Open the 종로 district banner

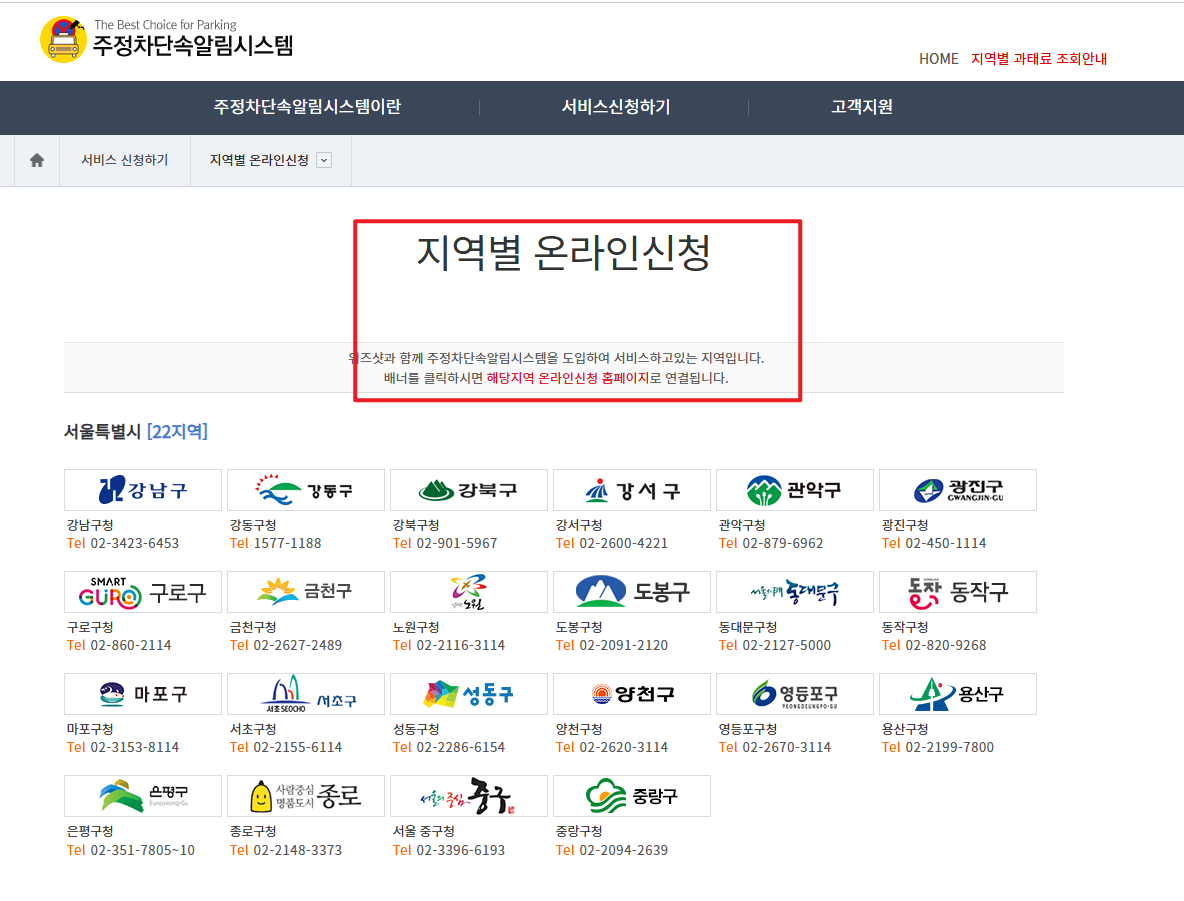[306, 796]
